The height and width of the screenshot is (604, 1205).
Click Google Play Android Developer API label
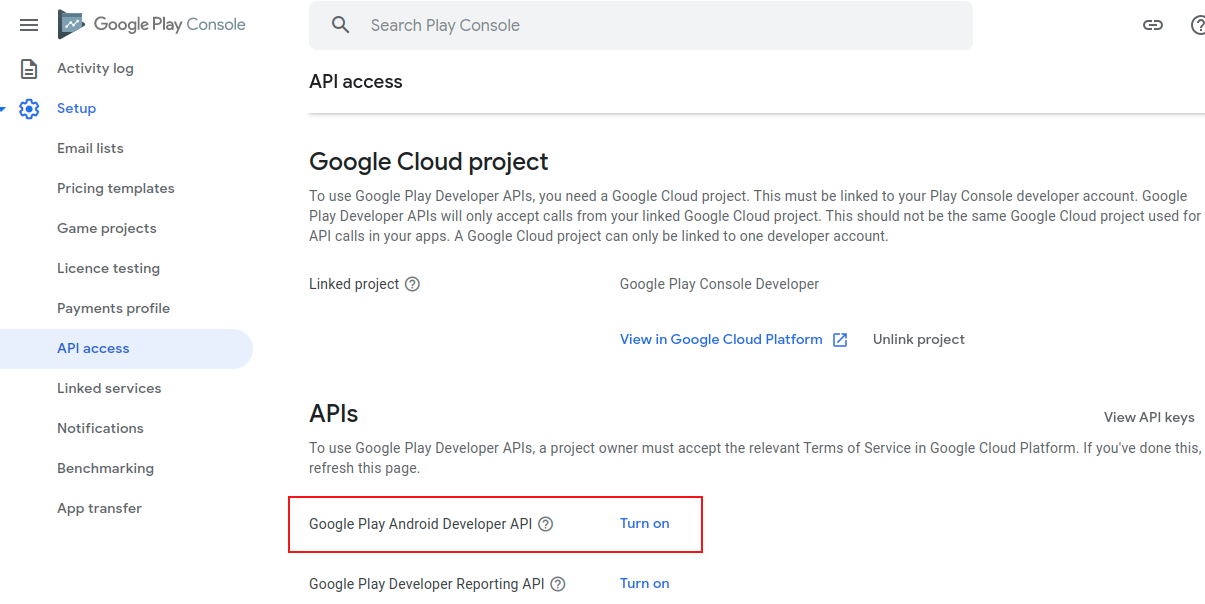[x=420, y=524]
